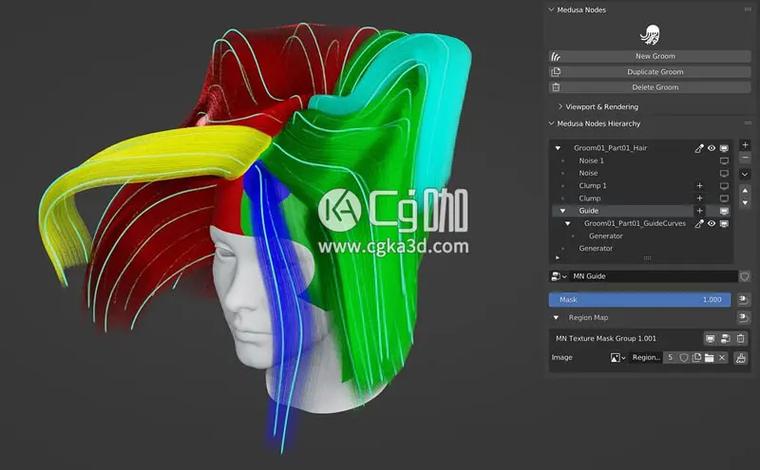Click the paint texture brush icon beside Image
760x470 pixels.
tap(741, 358)
